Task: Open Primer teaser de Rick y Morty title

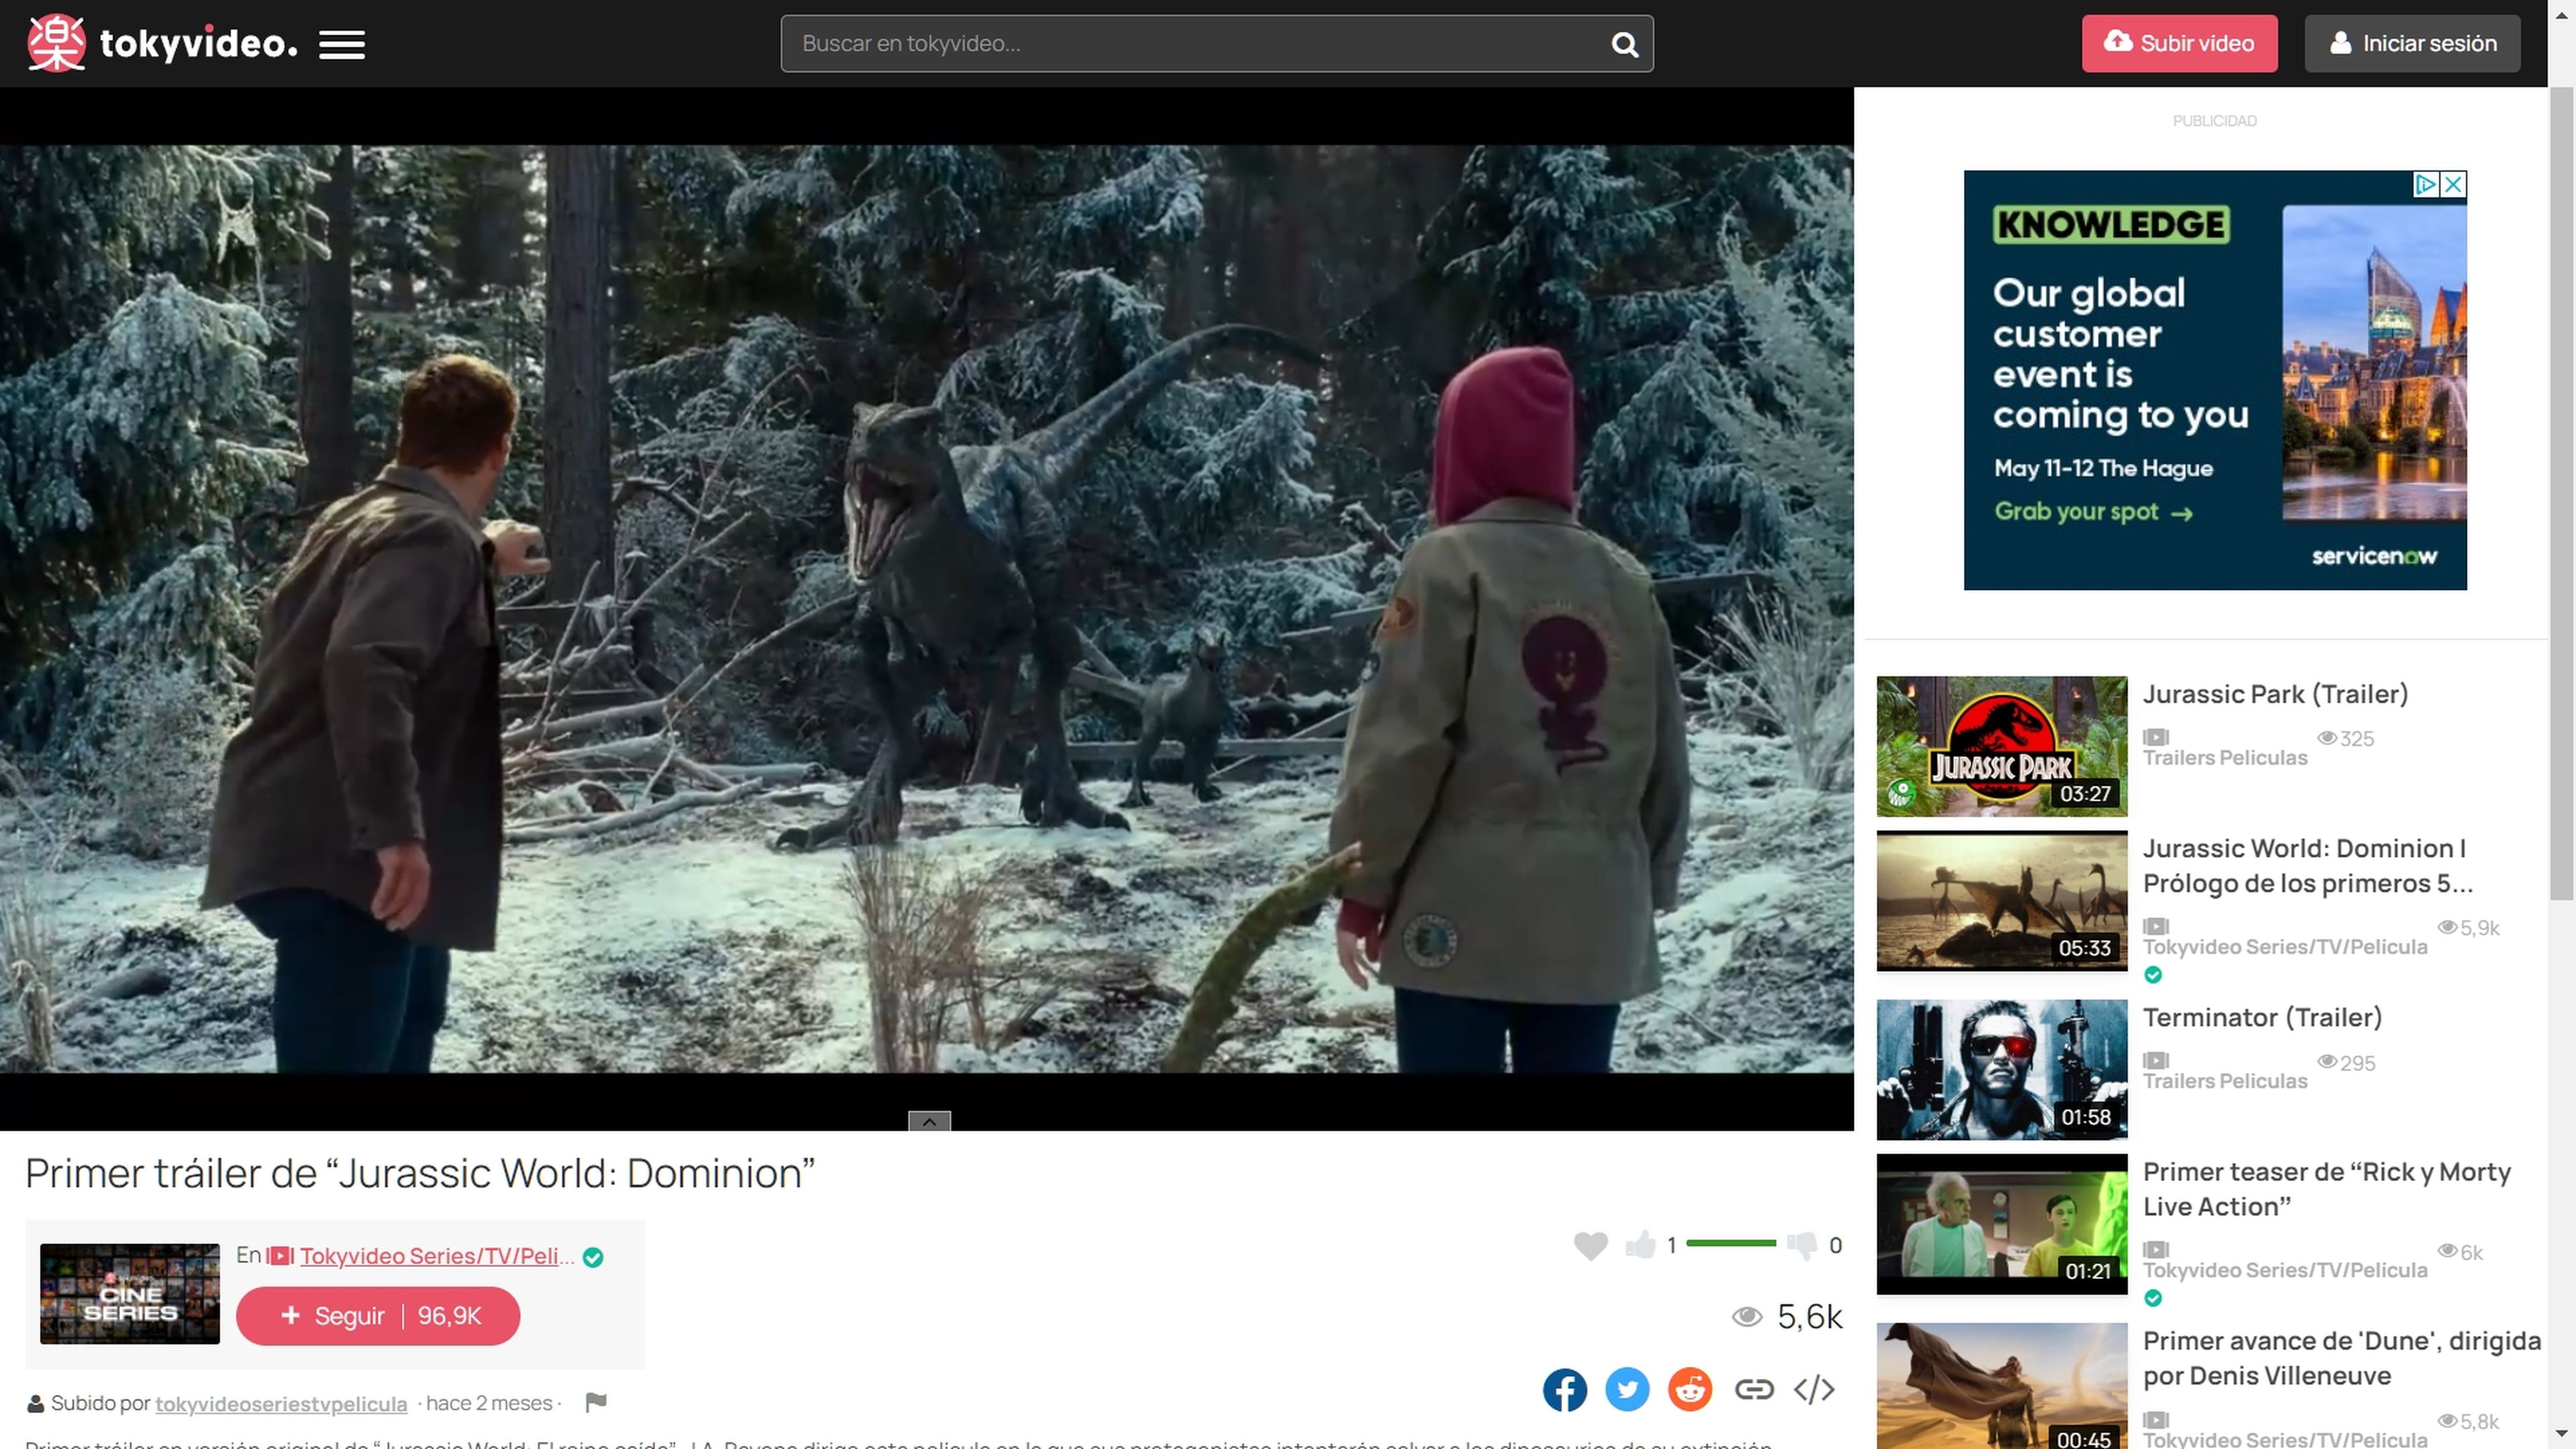Action: 2326,1189
